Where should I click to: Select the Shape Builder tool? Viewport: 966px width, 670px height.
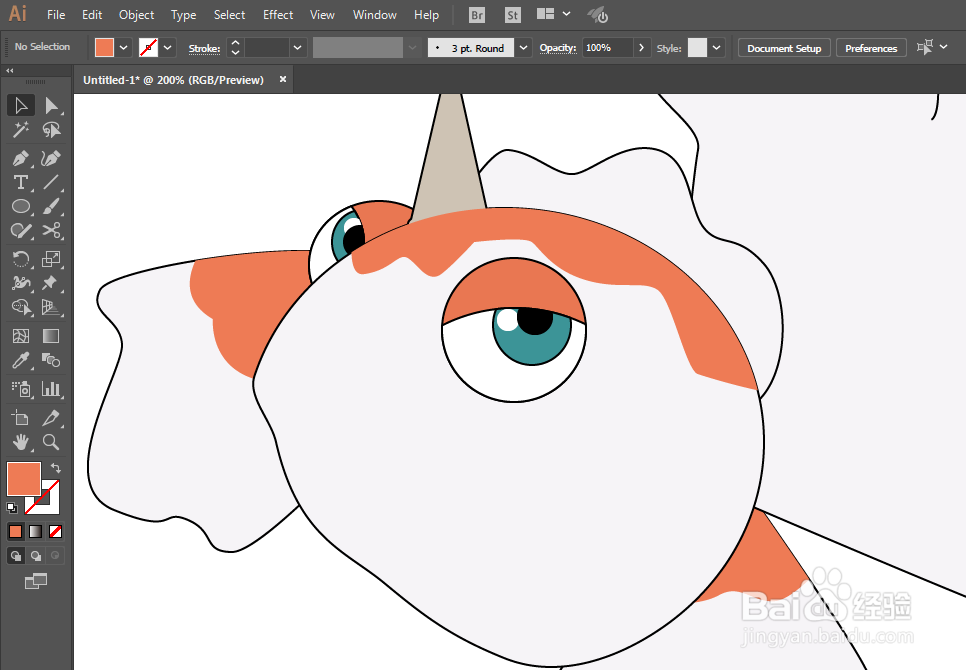[21, 307]
